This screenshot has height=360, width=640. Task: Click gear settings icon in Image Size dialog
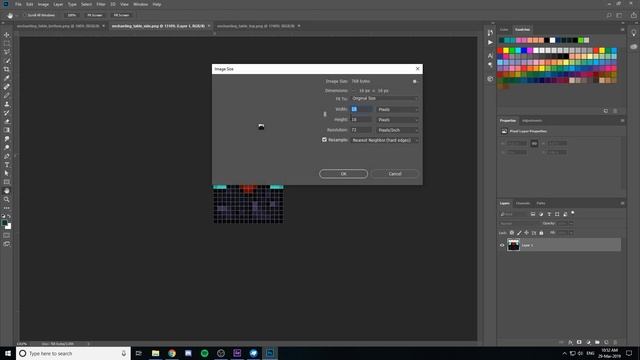click(x=415, y=81)
